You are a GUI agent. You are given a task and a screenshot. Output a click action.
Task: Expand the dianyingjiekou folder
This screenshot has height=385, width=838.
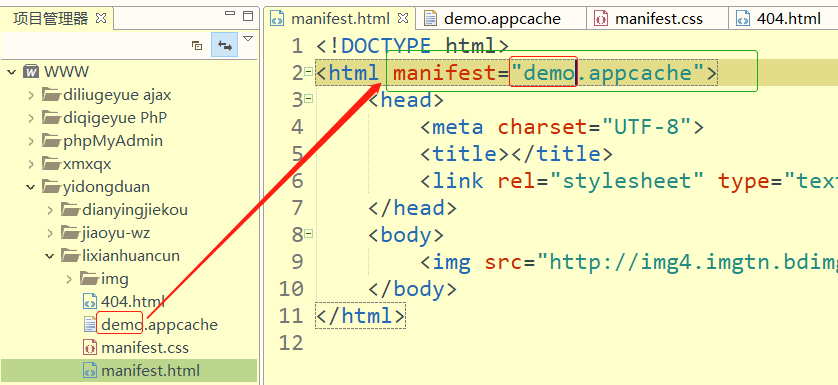[x=50, y=210]
